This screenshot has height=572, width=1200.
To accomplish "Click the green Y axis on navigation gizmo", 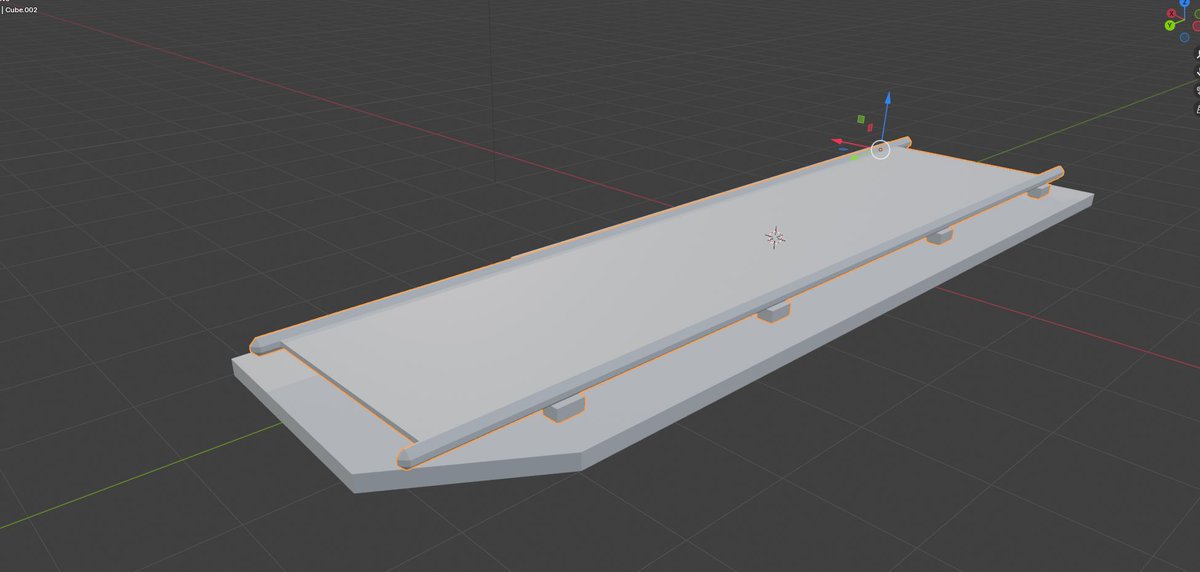I will click(x=1169, y=25).
